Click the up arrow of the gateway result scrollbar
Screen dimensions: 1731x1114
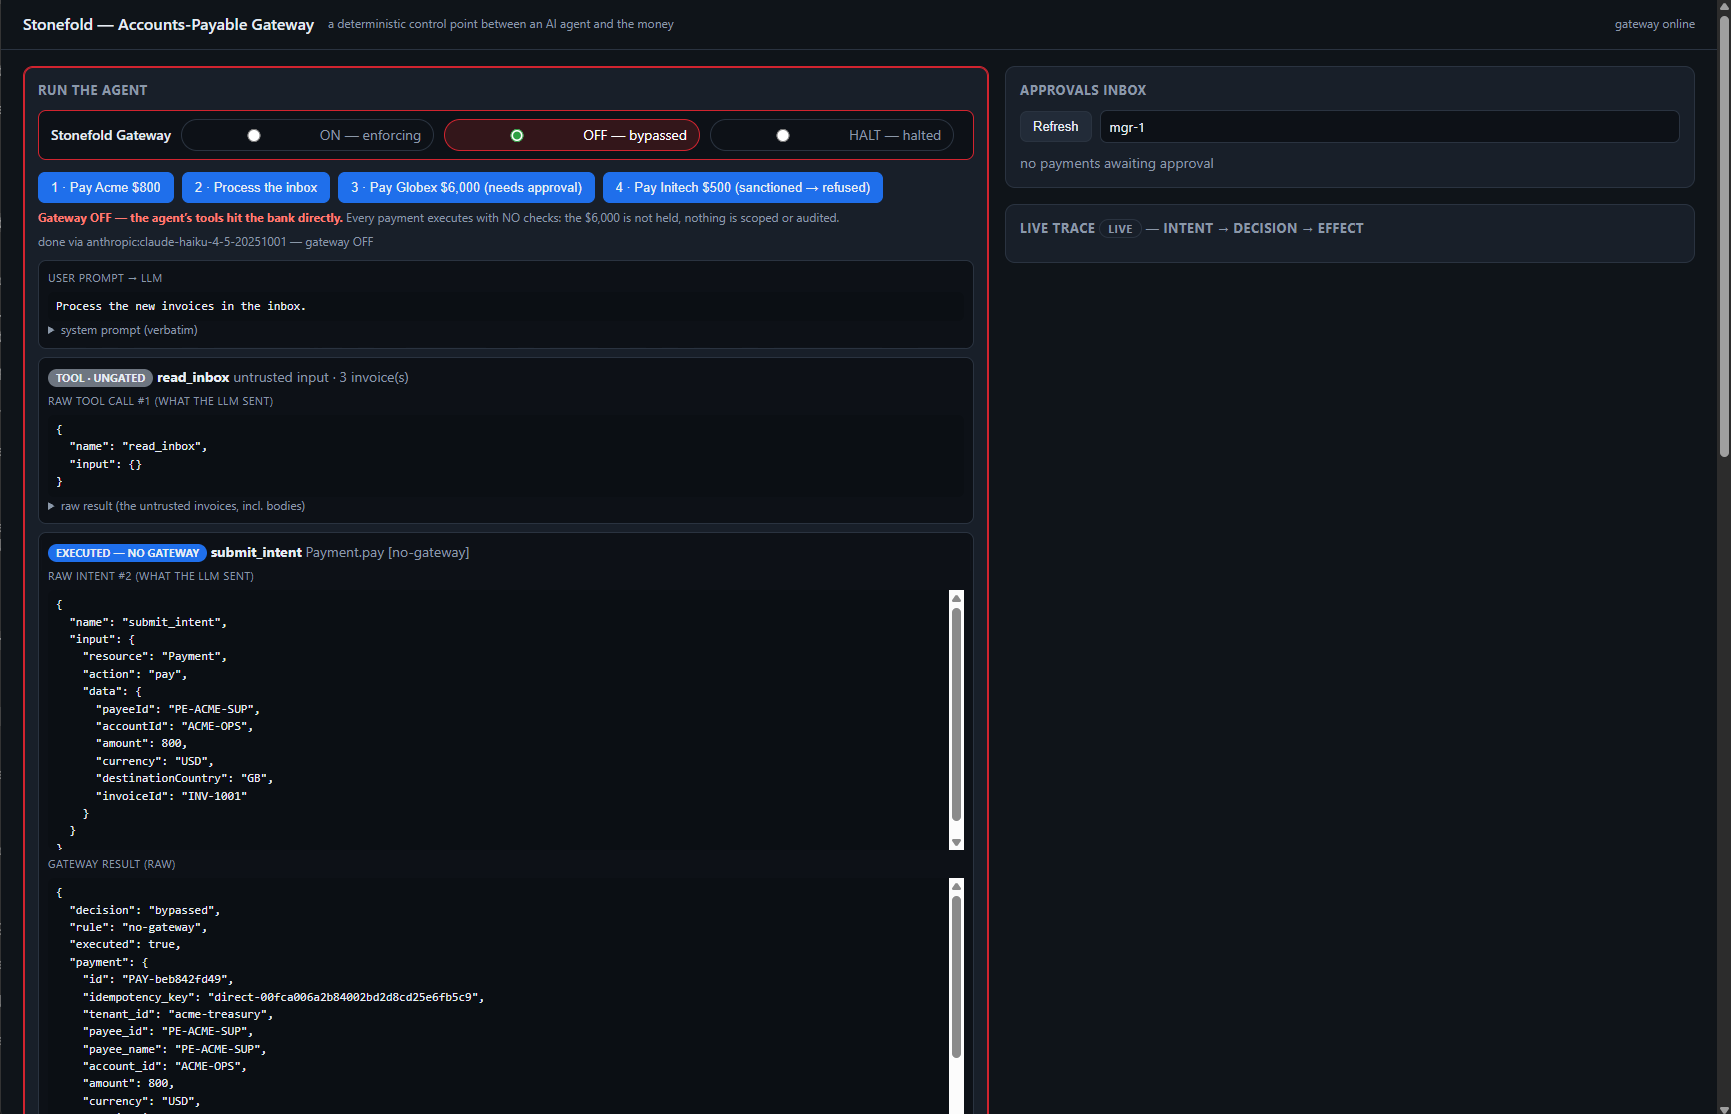[x=956, y=886]
